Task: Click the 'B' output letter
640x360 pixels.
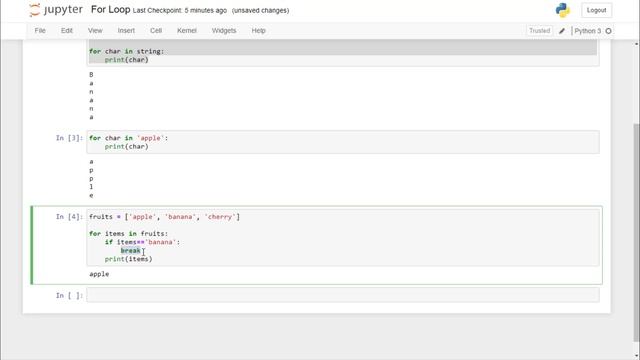Action: pyautogui.click(x=91, y=75)
